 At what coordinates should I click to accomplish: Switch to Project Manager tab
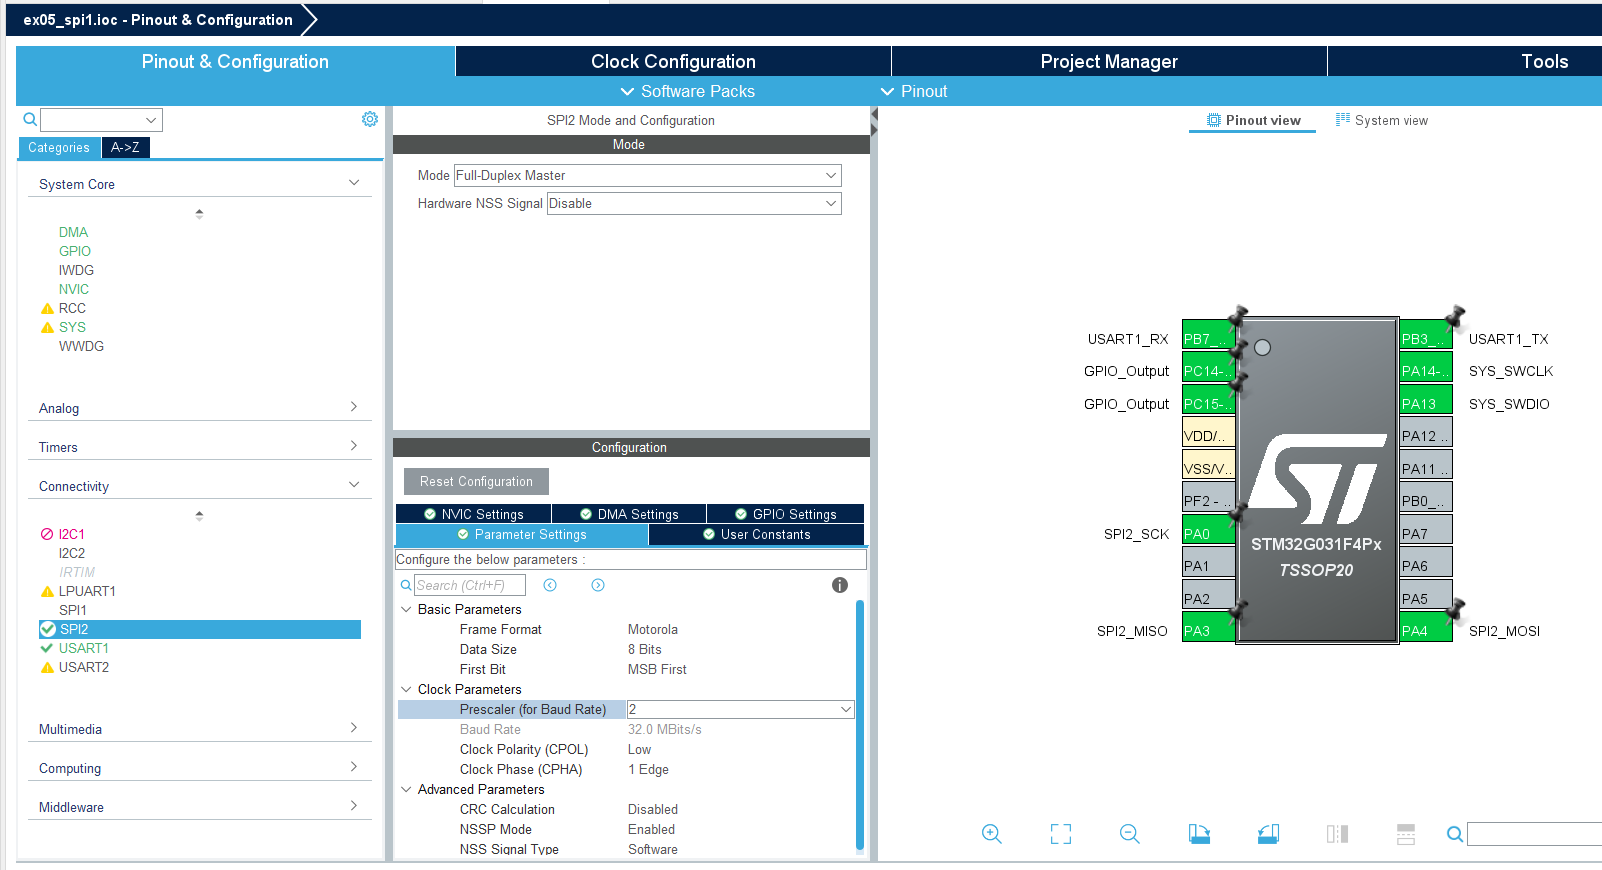(1109, 61)
